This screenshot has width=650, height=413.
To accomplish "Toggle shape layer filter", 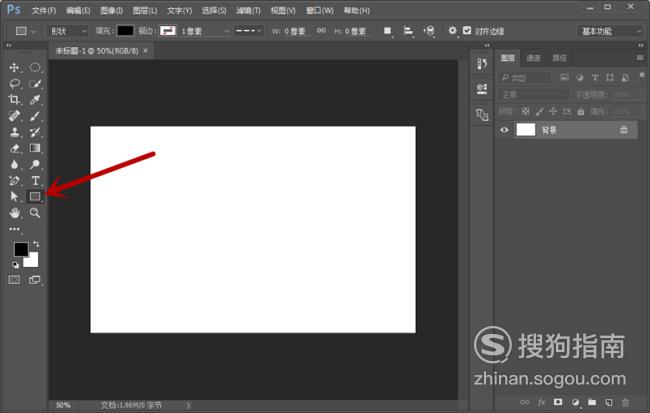I will (x=610, y=77).
